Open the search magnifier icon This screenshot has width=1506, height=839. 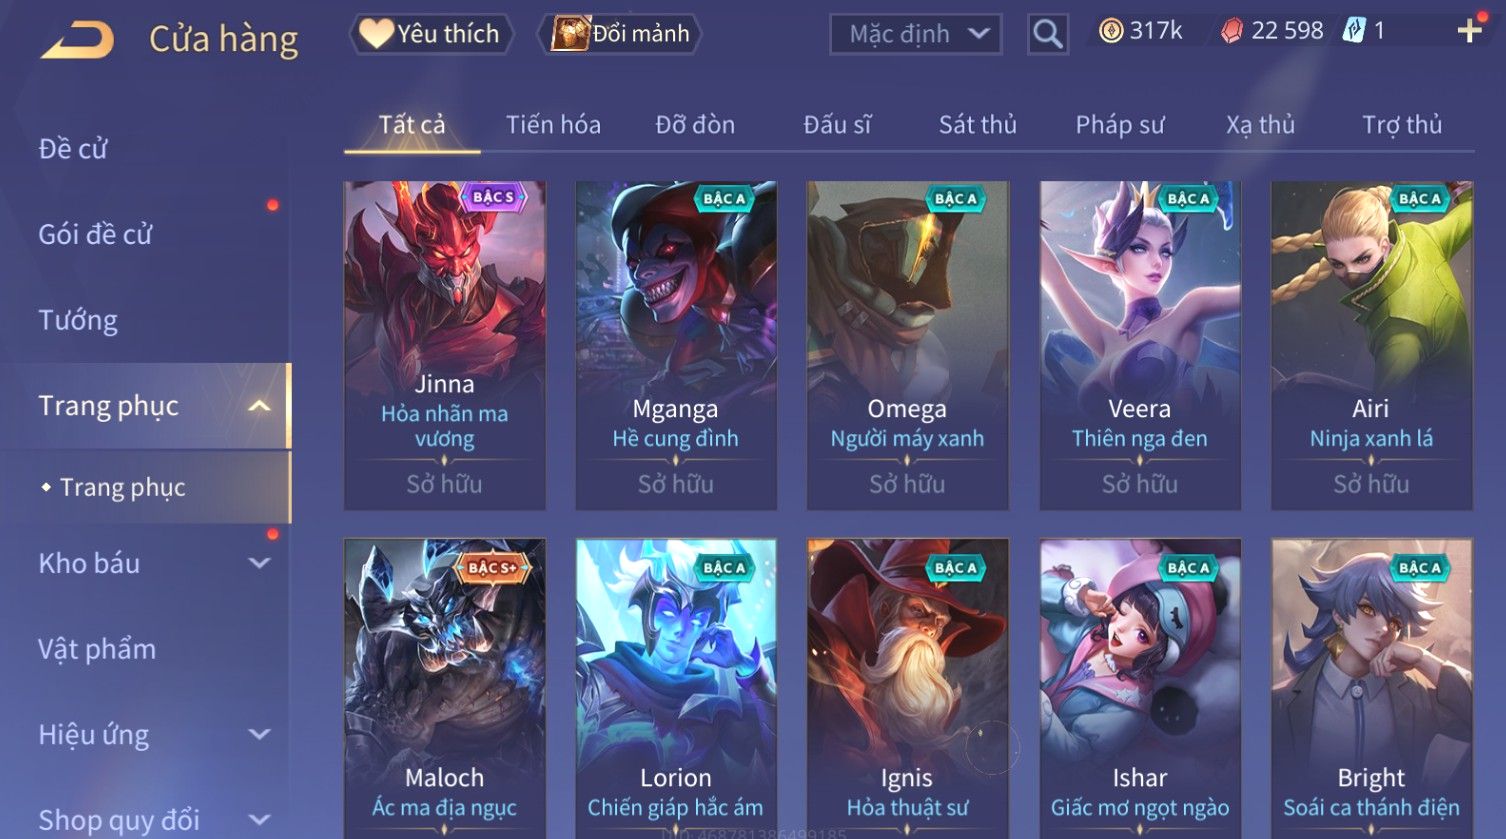(1047, 34)
